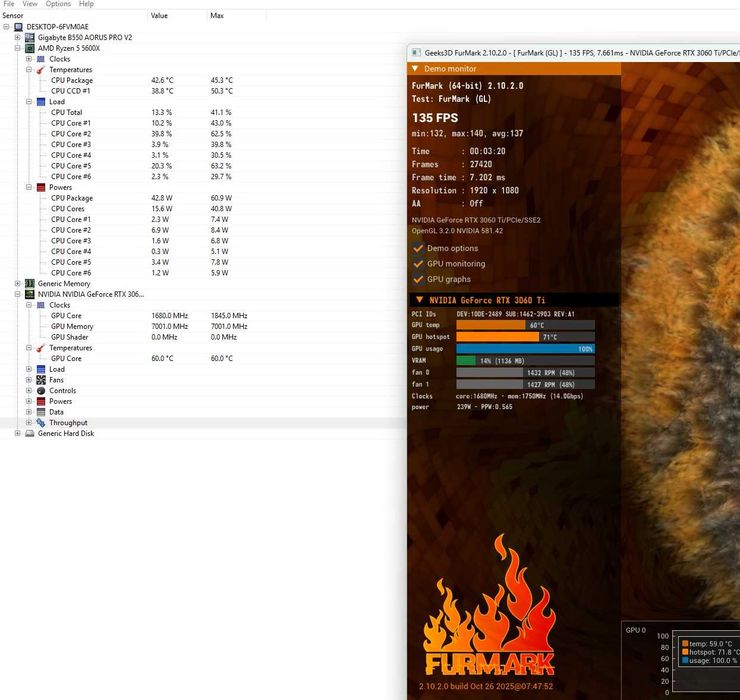The width and height of the screenshot is (740, 700).
Task: Select the GPU Shader clock row
Action: [203, 337]
